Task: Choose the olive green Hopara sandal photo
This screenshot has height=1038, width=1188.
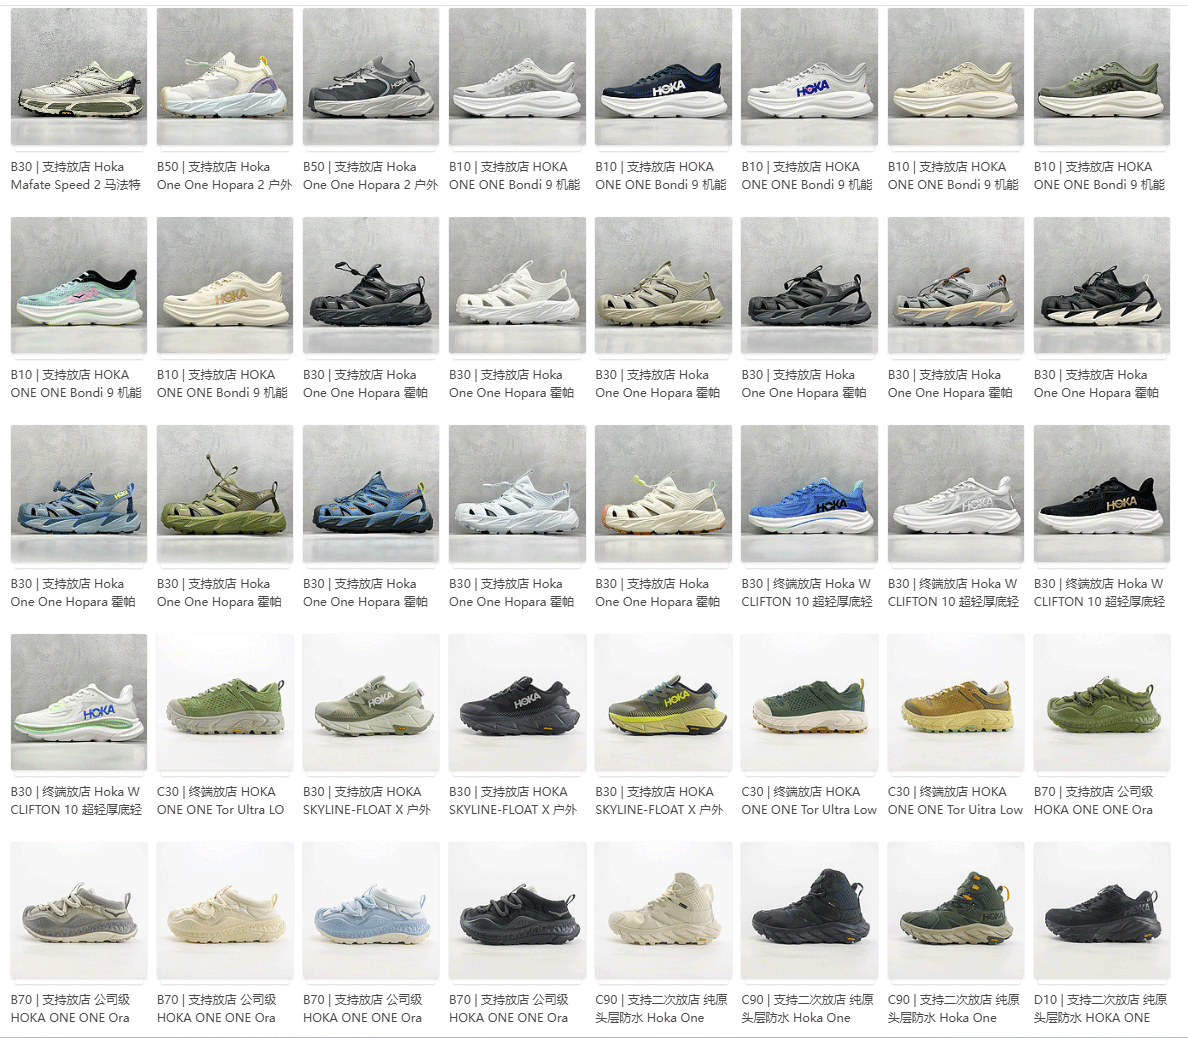Action: coord(225,493)
